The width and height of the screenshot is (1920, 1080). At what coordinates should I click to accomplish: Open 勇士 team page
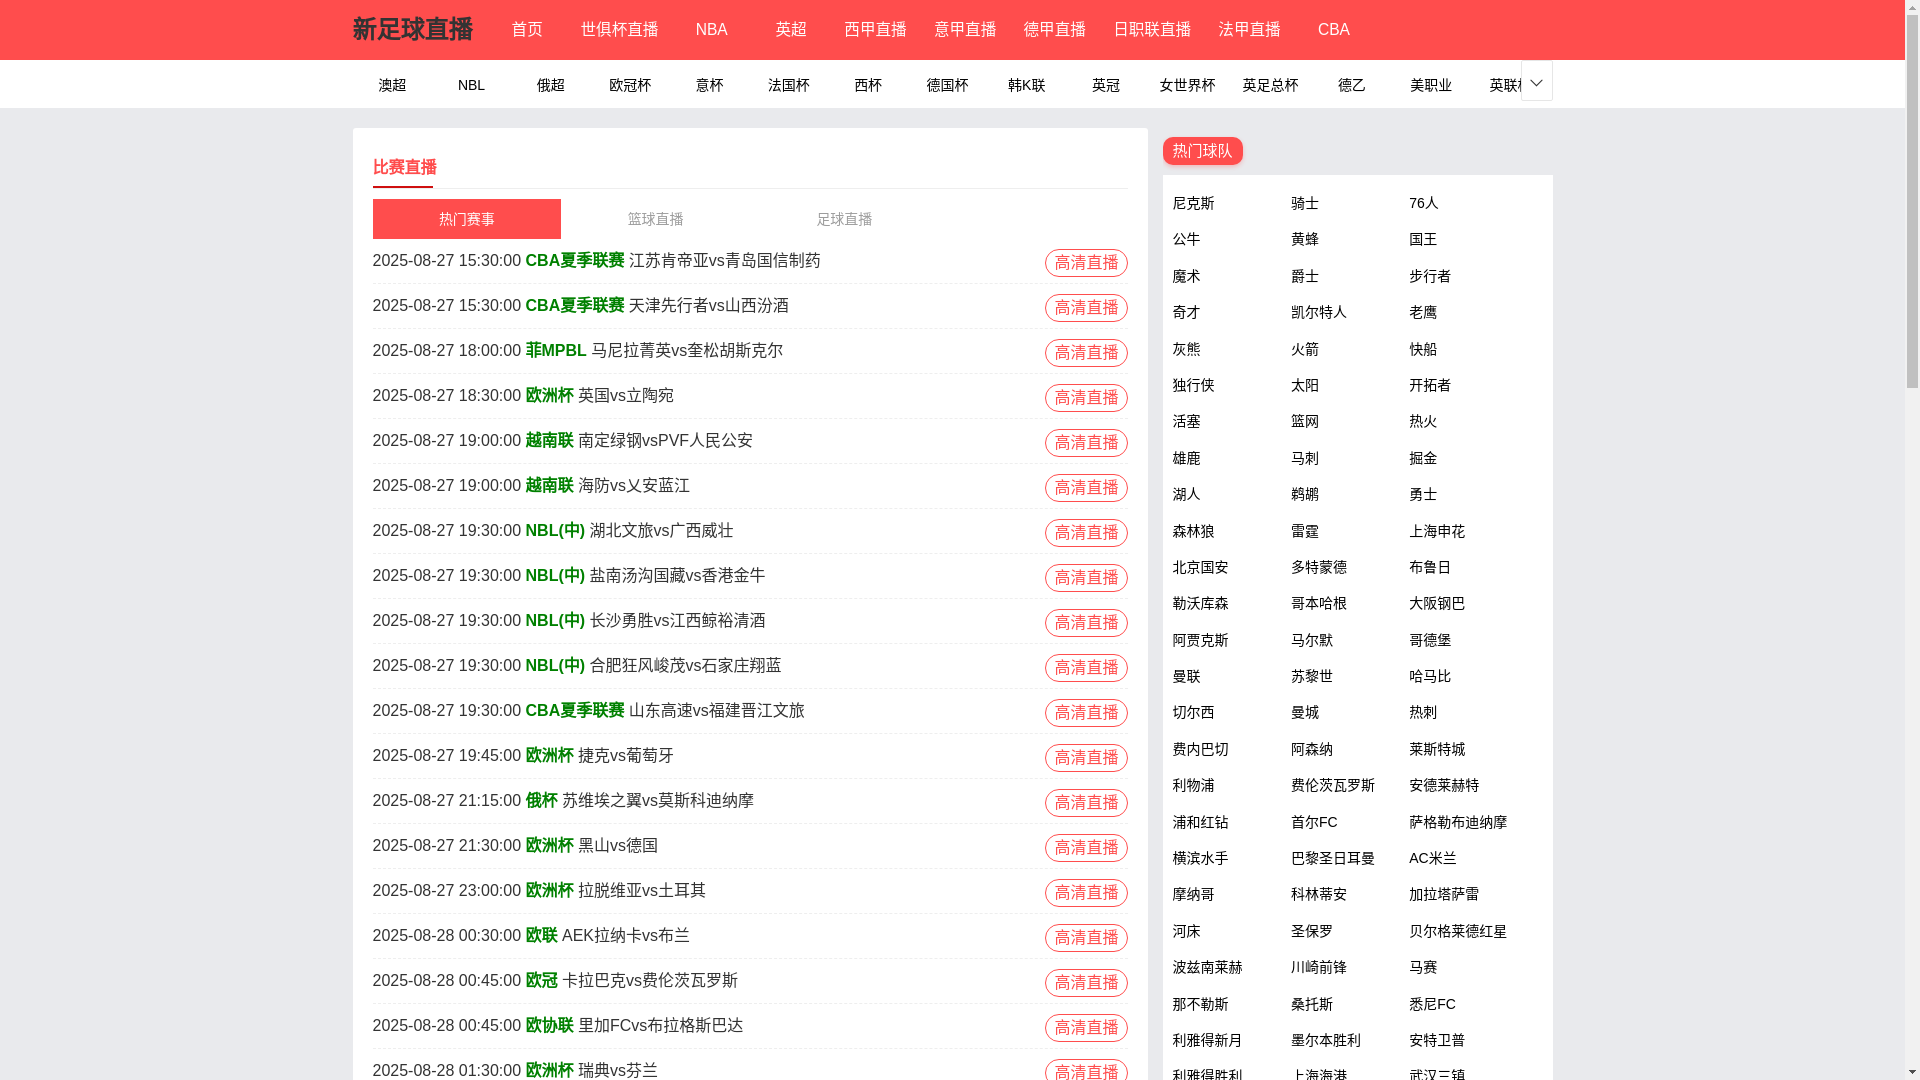pos(1423,494)
